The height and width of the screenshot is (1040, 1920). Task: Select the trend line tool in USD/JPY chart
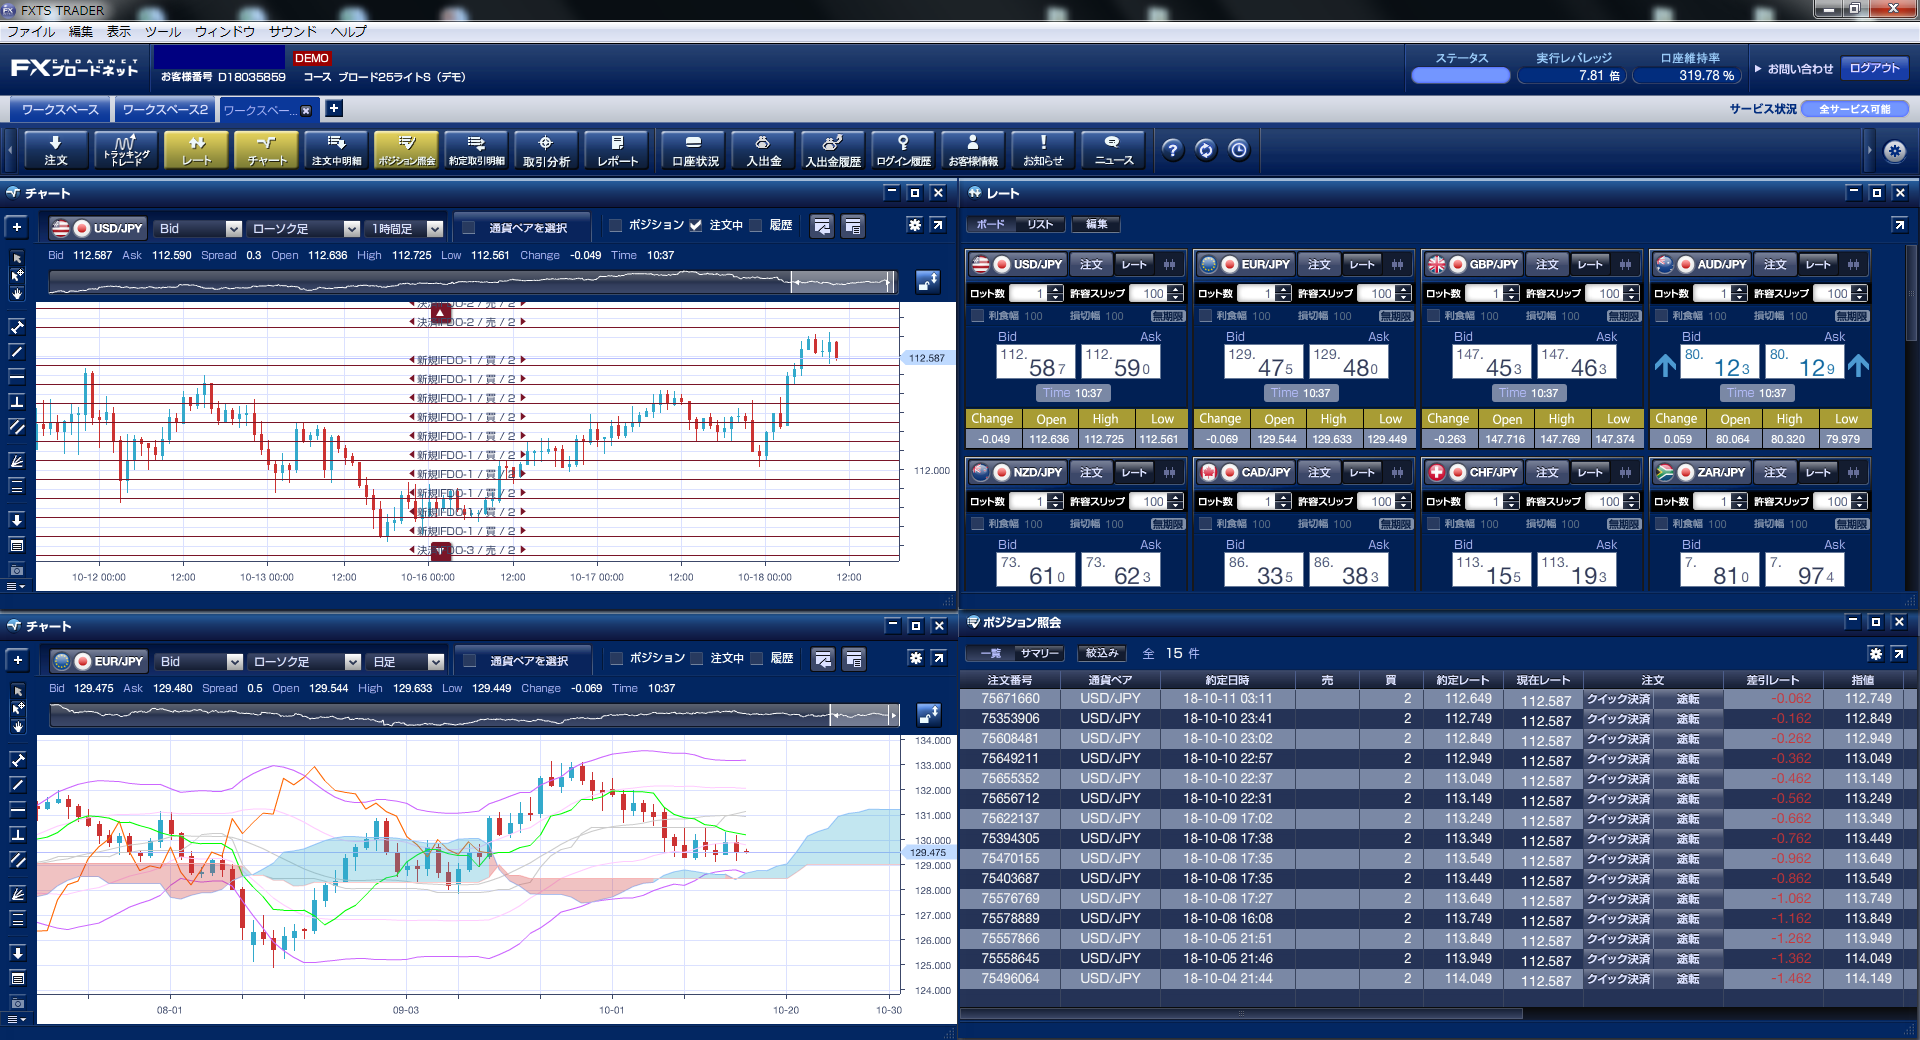[x=17, y=351]
